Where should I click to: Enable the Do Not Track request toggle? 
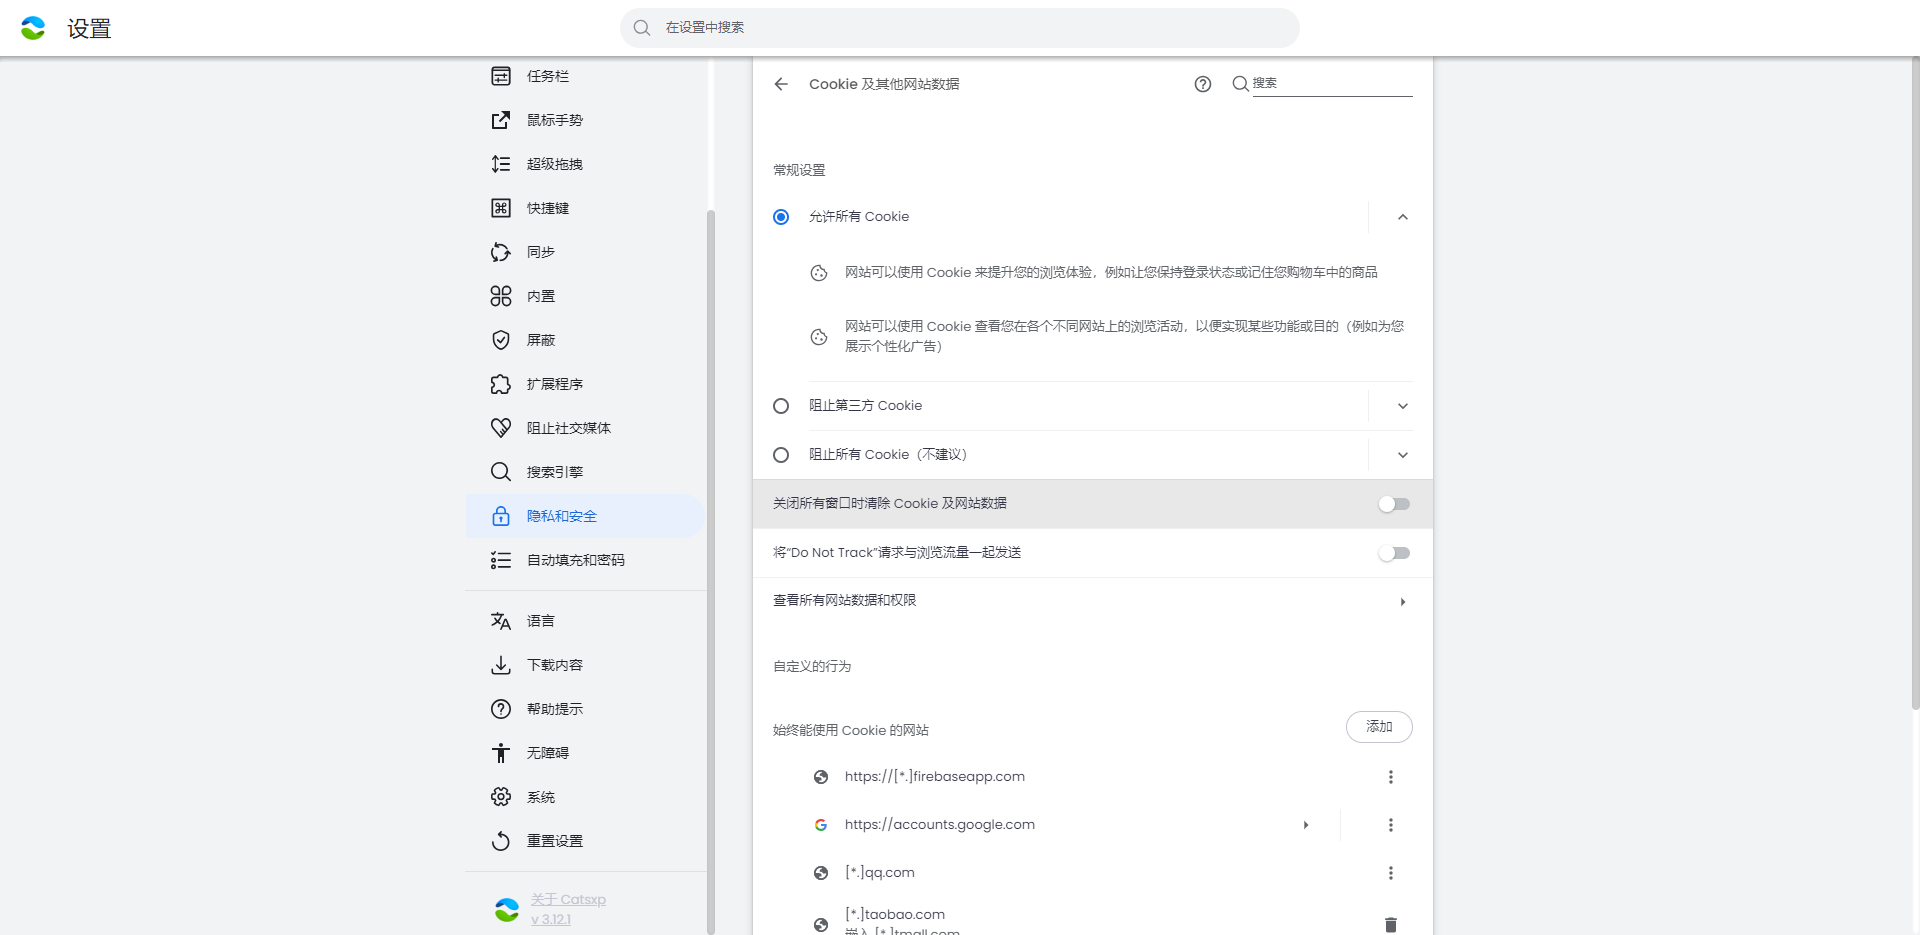tap(1394, 553)
